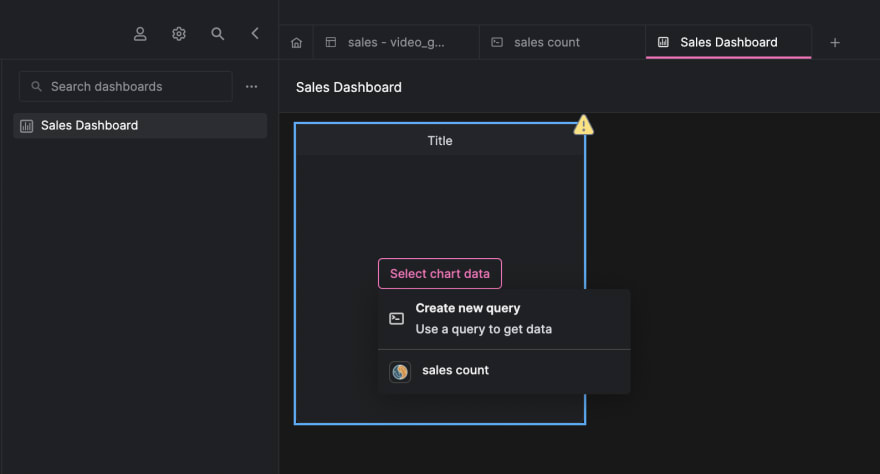Viewport: 880px width, 474px height.
Task: Click the terminal icon beside Create new query
Action: coord(396,319)
